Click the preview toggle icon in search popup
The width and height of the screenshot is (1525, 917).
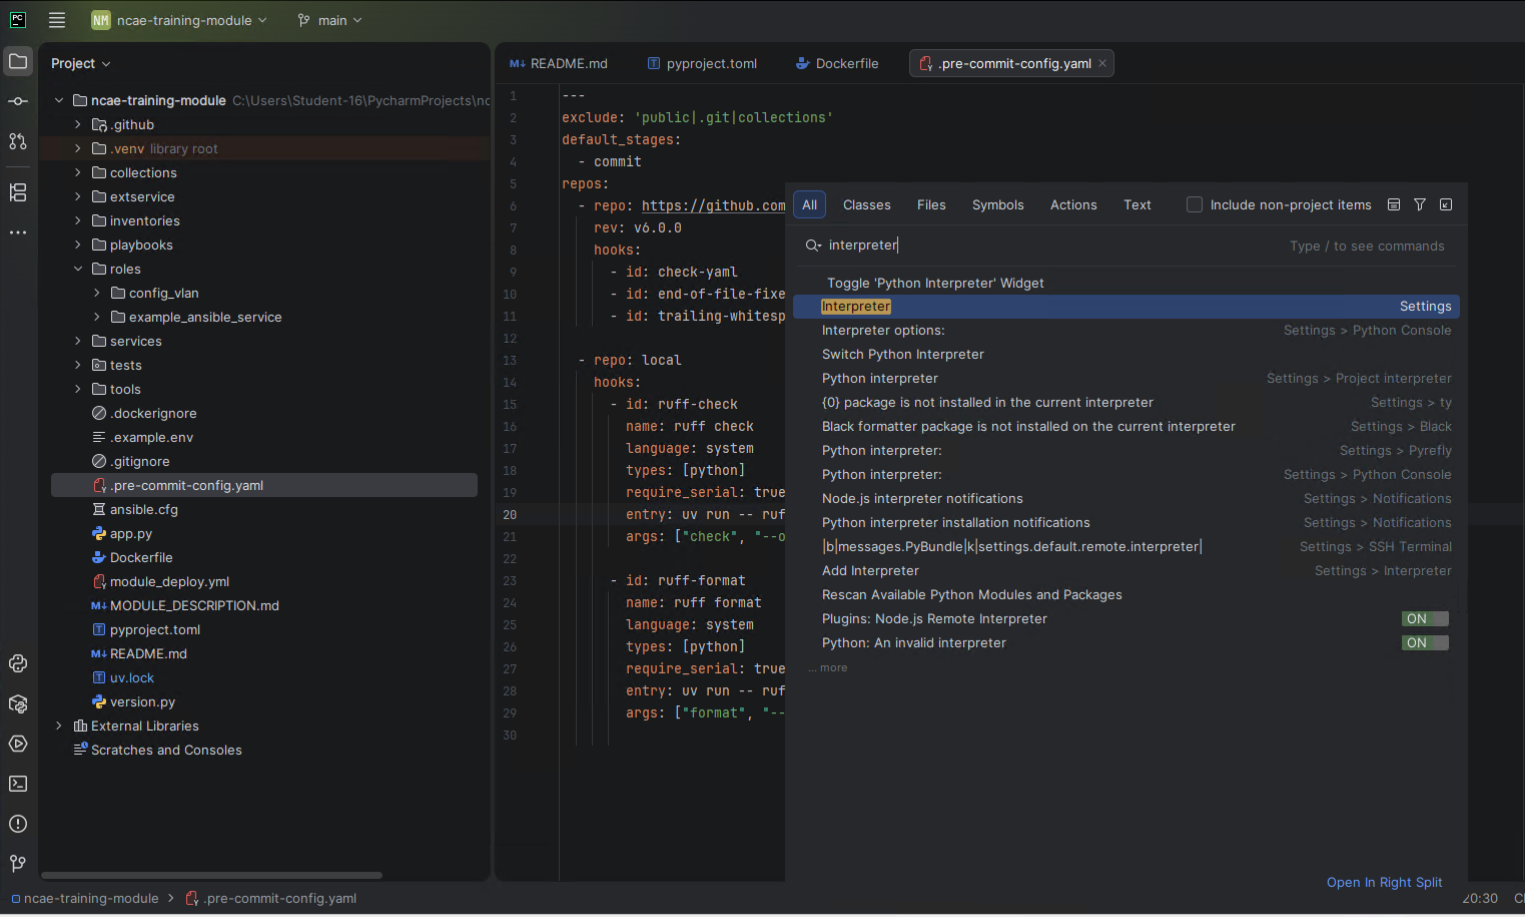tap(1446, 205)
